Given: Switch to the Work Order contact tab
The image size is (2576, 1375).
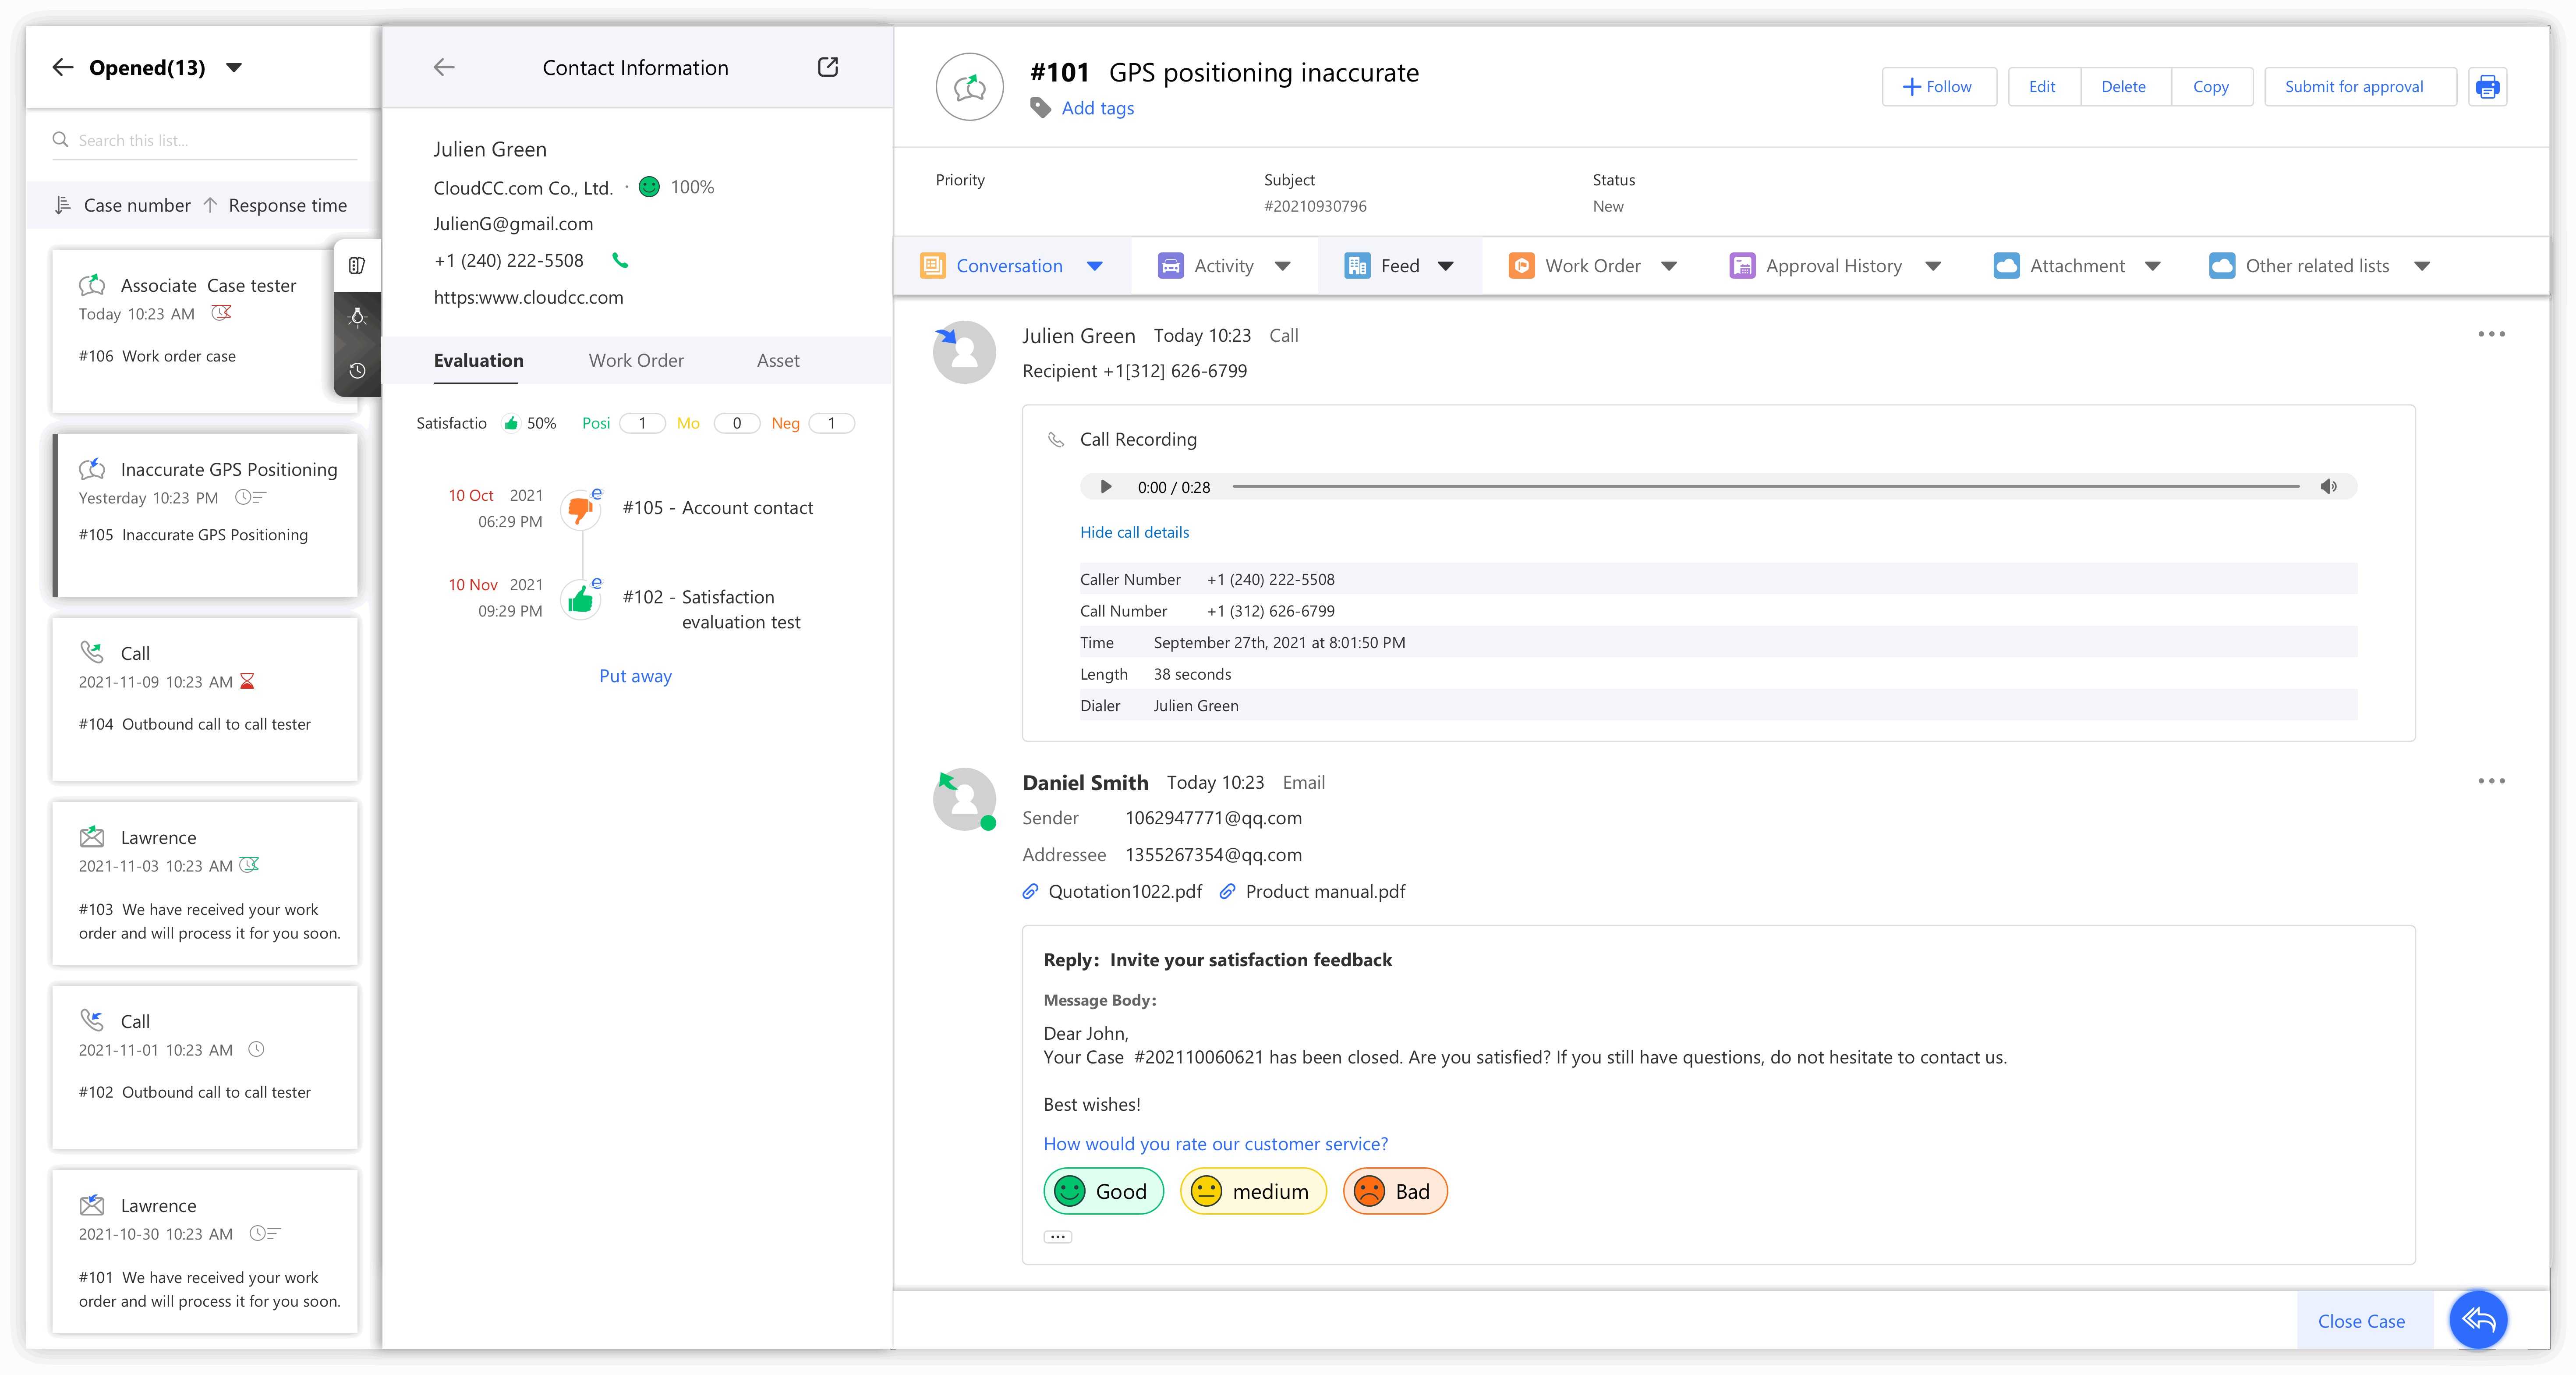Looking at the screenshot, I should coord(636,361).
